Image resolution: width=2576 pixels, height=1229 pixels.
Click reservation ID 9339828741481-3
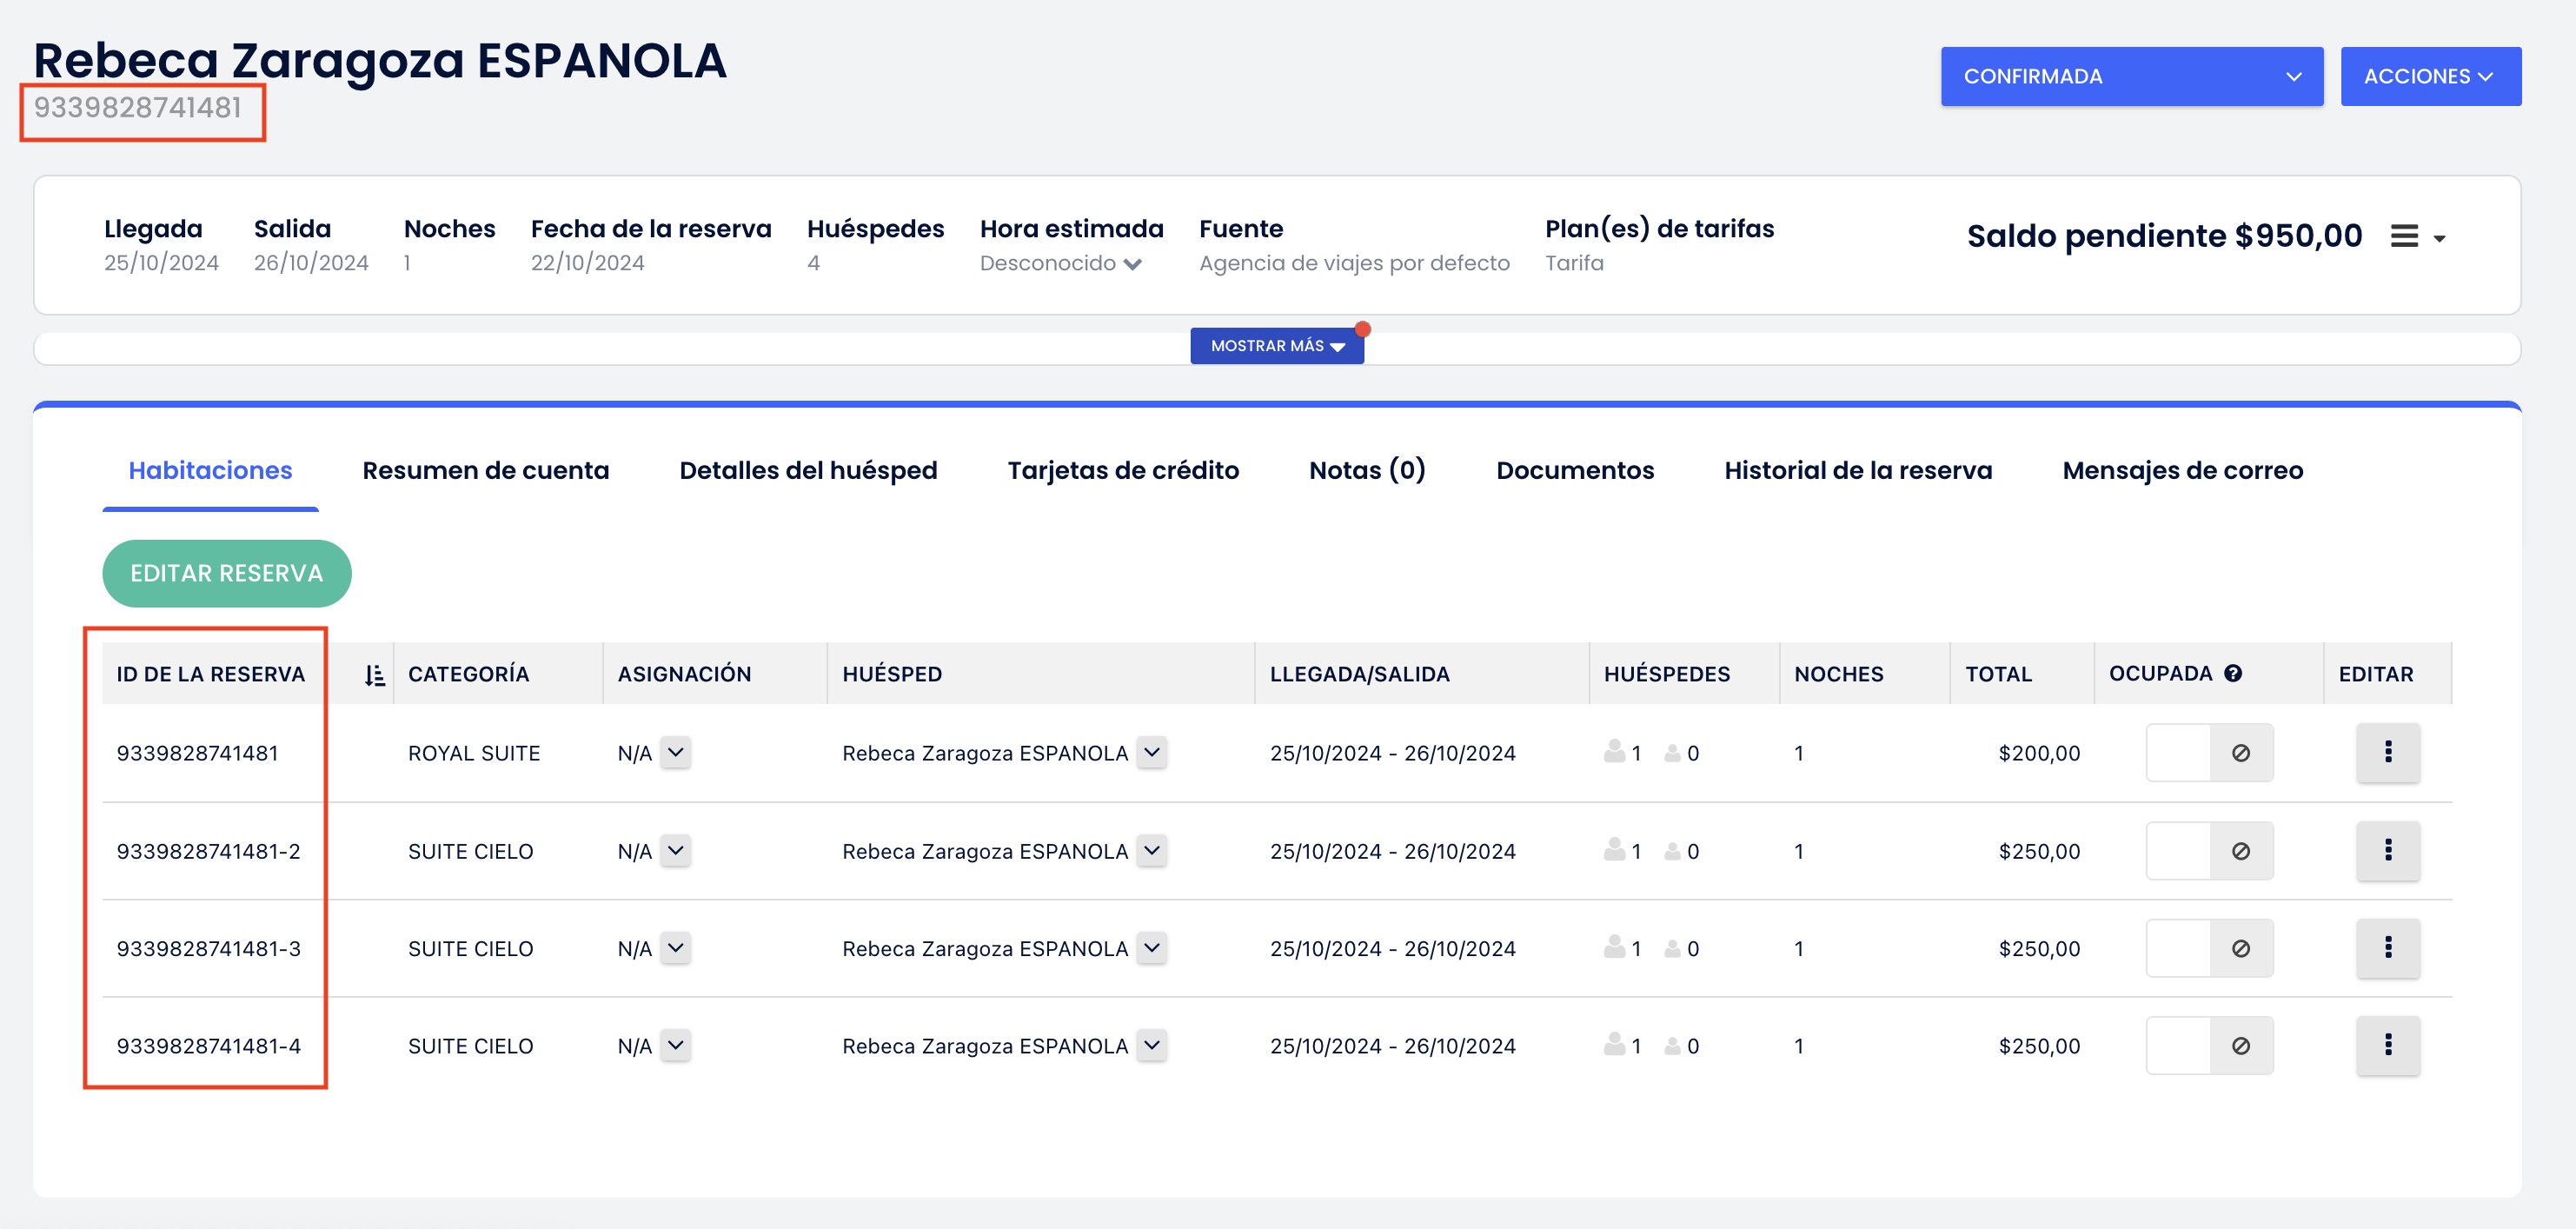pyautogui.click(x=209, y=948)
